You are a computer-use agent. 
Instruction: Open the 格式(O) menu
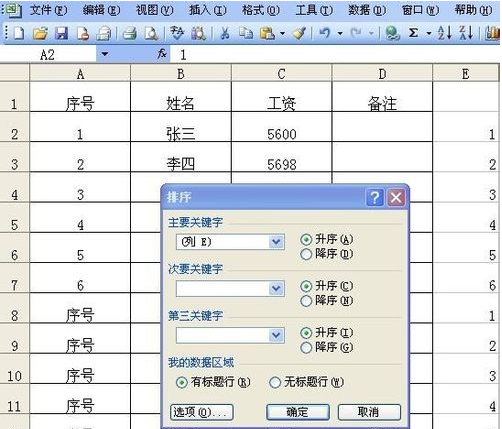(261, 11)
